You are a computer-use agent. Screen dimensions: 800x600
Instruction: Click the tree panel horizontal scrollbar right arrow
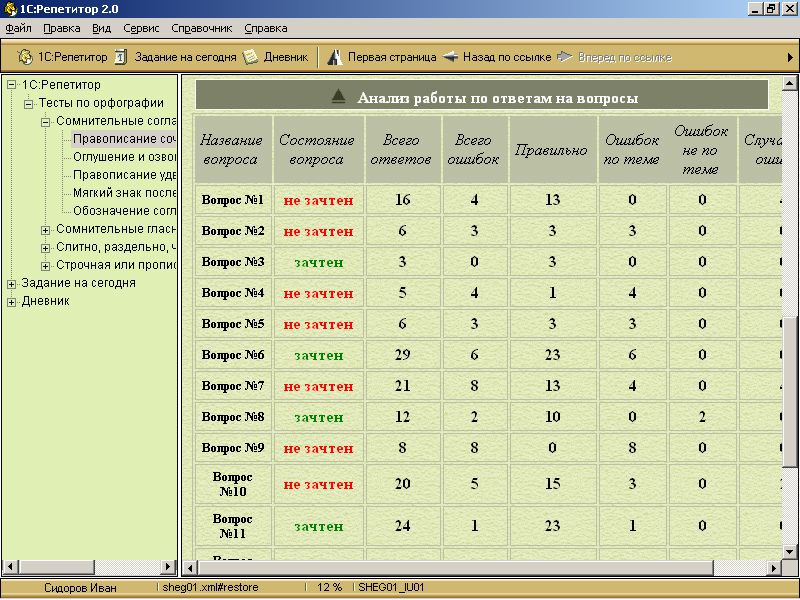[x=169, y=567]
